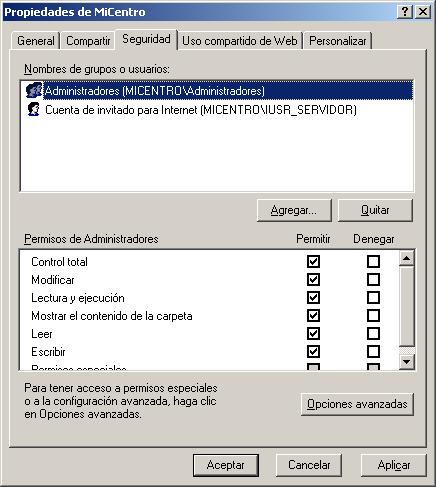The width and height of the screenshot is (436, 487).
Task: Uncheck Permitir for Mostrar el contenido de la carpeta
Action: 313,316
